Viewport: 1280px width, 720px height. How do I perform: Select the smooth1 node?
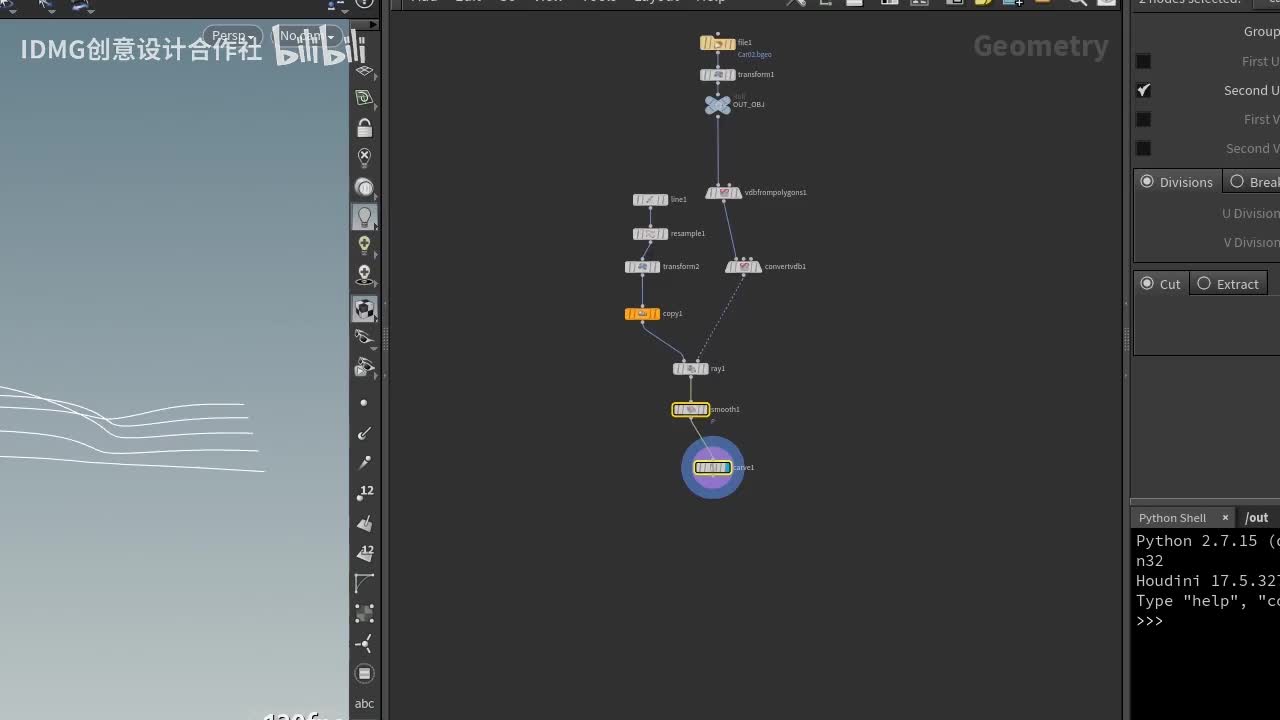pos(690,410)
